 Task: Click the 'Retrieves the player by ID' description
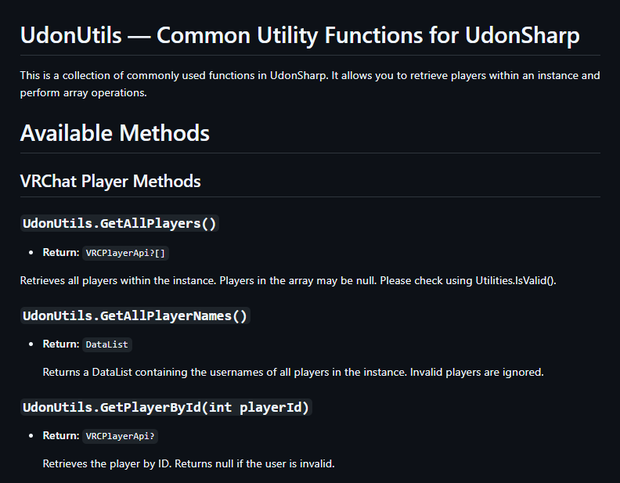107,464
